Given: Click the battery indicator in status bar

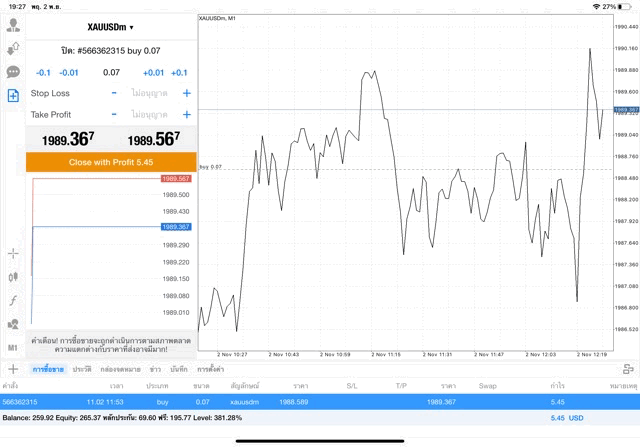Looking at the screenshot, I should point(624,7).
